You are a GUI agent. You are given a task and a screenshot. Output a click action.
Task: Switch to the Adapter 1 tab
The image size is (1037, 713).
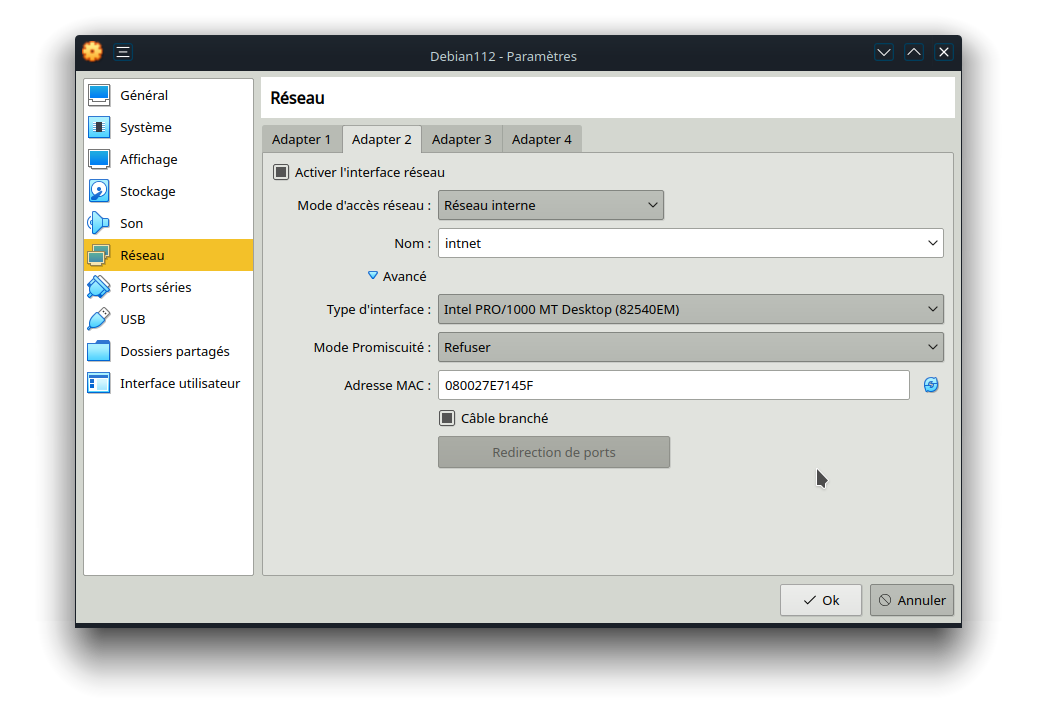pyautogui.click(x=301, y=140)
